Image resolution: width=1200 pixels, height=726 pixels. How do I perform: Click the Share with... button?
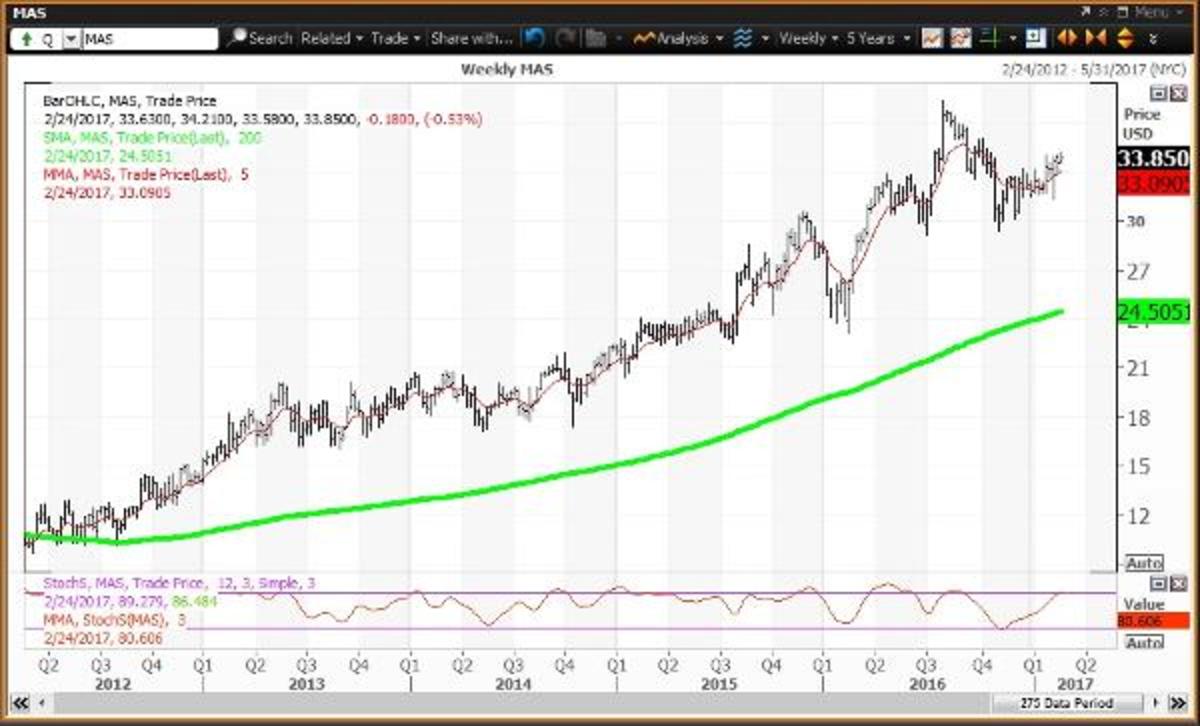[472, 39]
